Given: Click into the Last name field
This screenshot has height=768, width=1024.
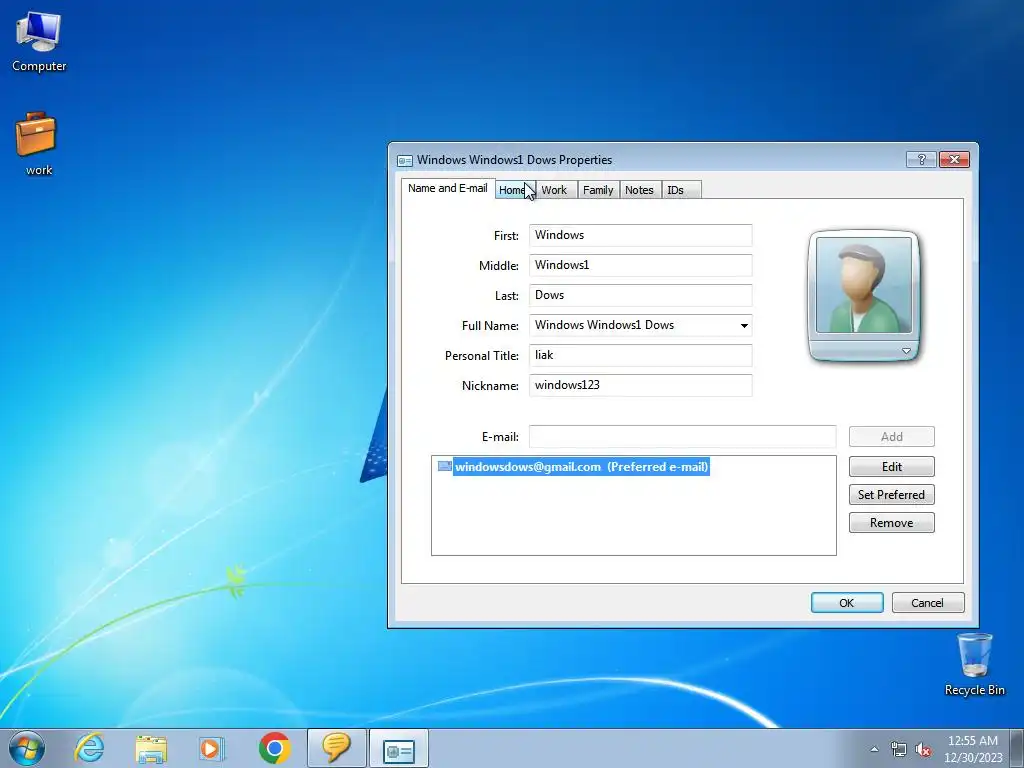Looking at the screenshot, I should 640,295.
